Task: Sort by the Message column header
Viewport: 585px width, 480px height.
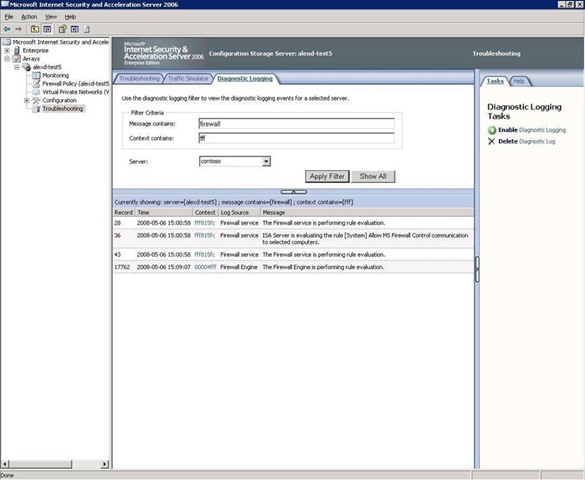Action: [x=367, y=212]
